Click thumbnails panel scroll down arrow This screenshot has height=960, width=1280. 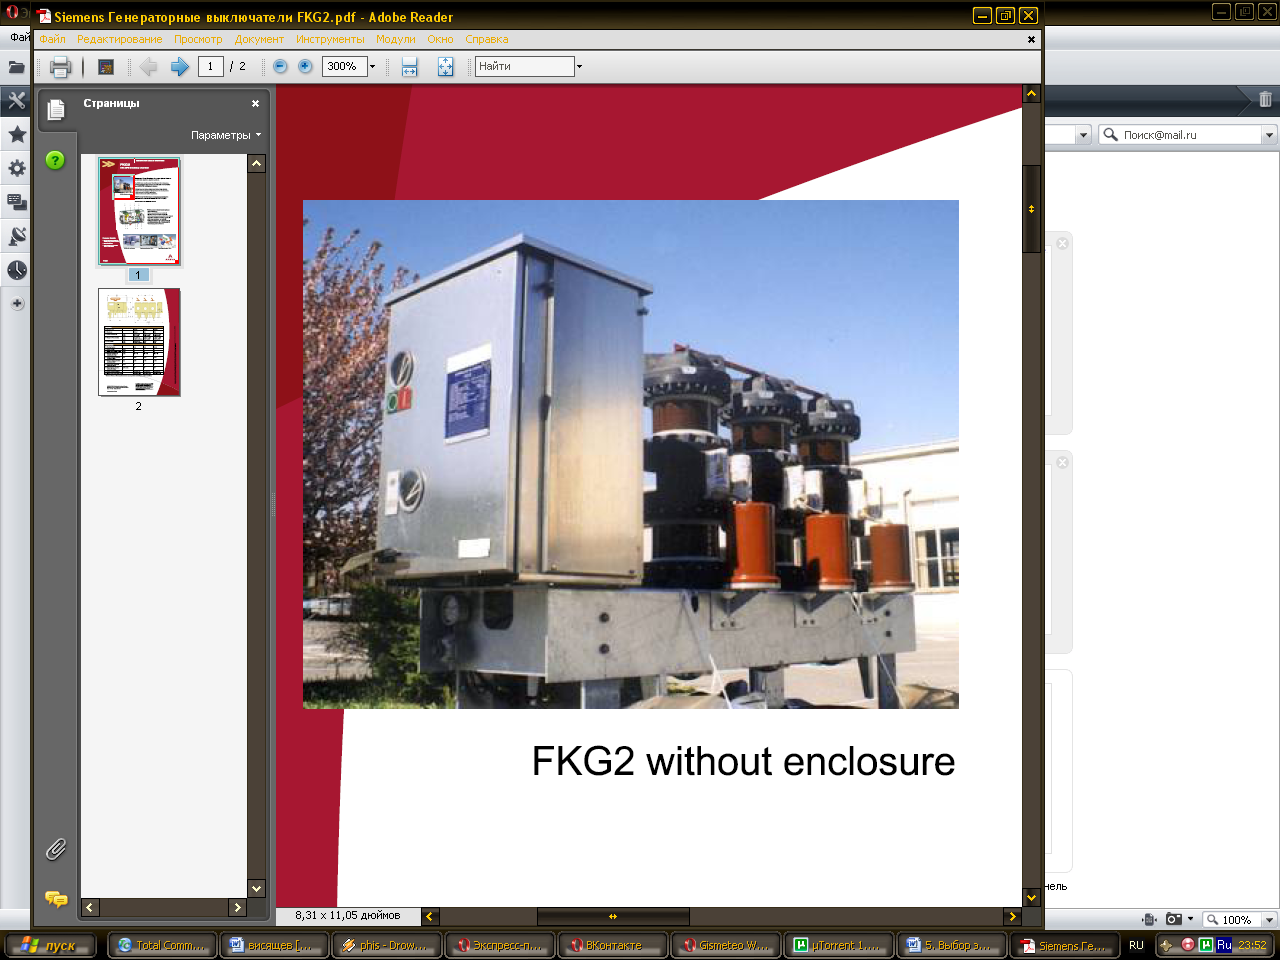coord(257,888)
